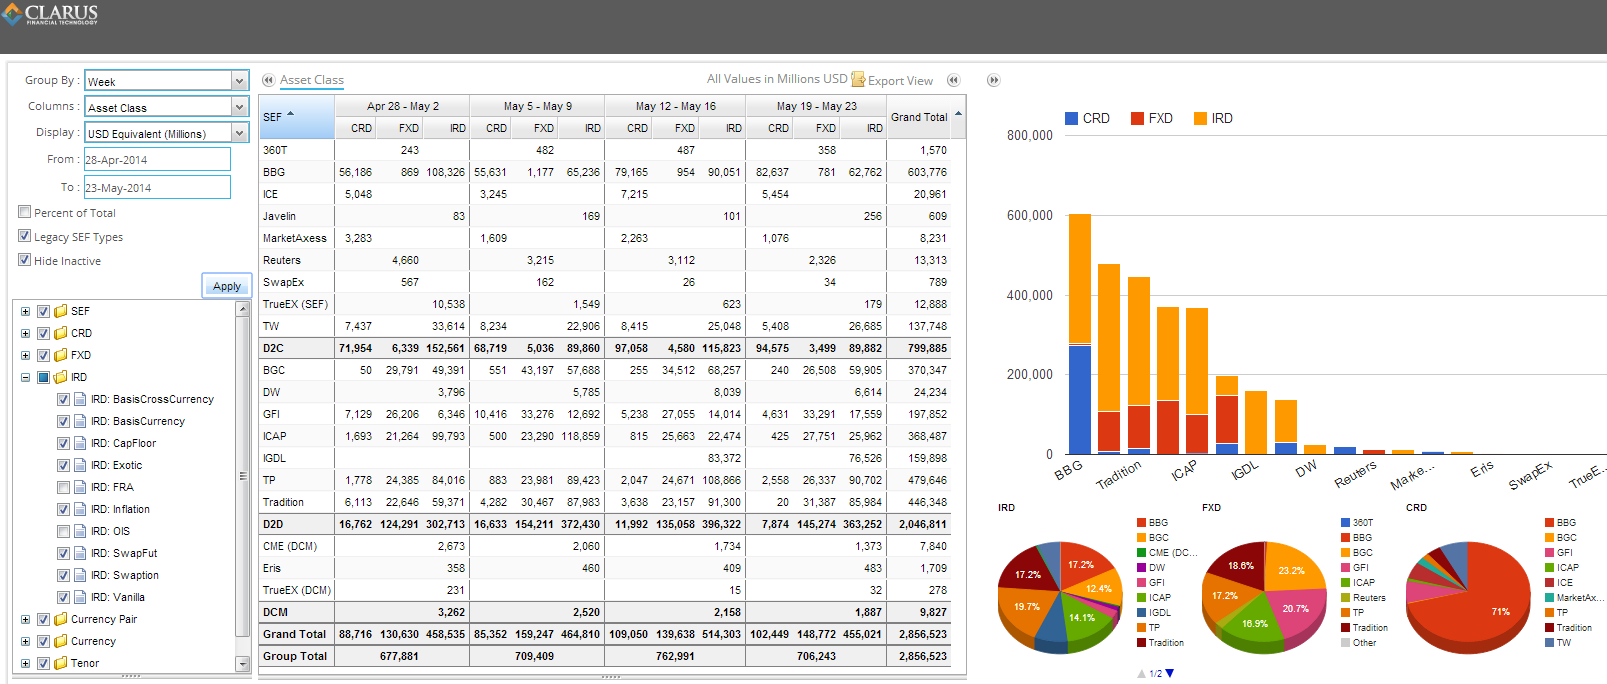Click the filter tree scrollbar down arrow

pyautogui.click(x=242, y=664)
